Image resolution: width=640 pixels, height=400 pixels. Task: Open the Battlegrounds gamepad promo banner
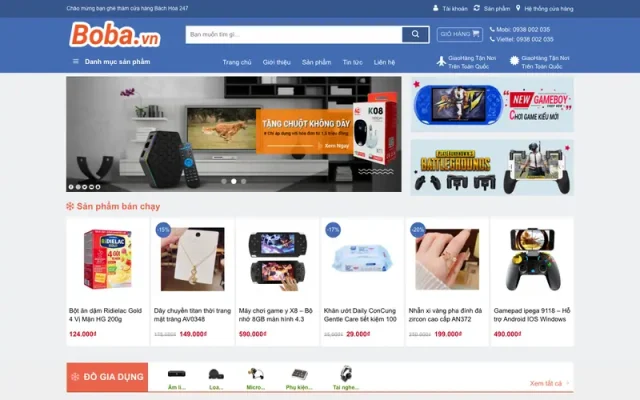[x=492, y=168]
